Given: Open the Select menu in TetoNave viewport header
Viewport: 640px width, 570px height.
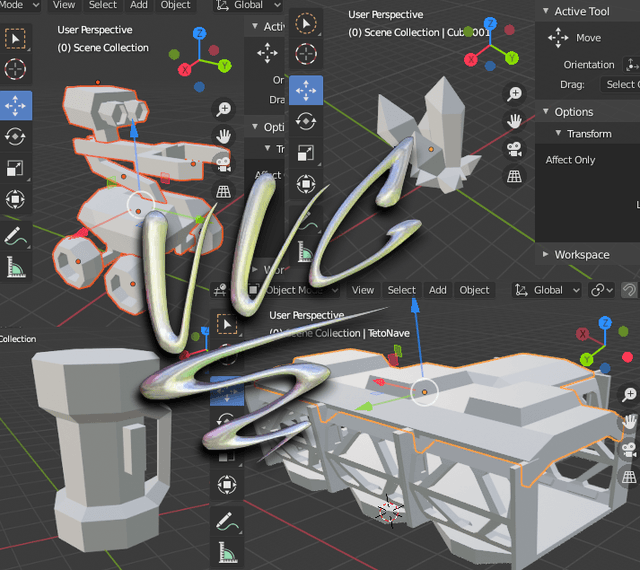Looking at the screenshot, I should [x=402, y=290].
